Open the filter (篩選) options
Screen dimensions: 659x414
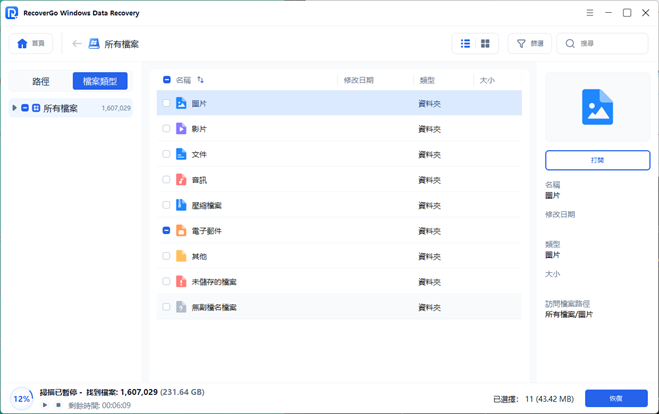coord(530,44)
